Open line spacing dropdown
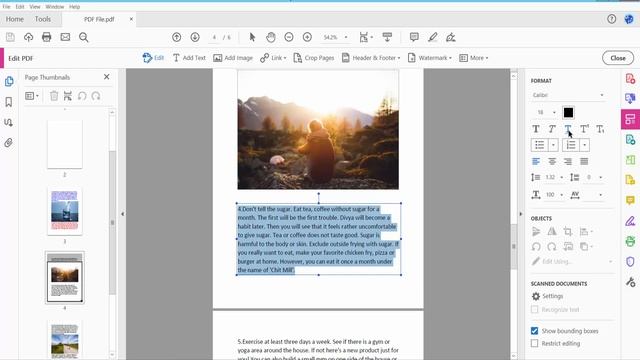The height and width of the screenshot is (360, 640). click(x=562, y=178)
